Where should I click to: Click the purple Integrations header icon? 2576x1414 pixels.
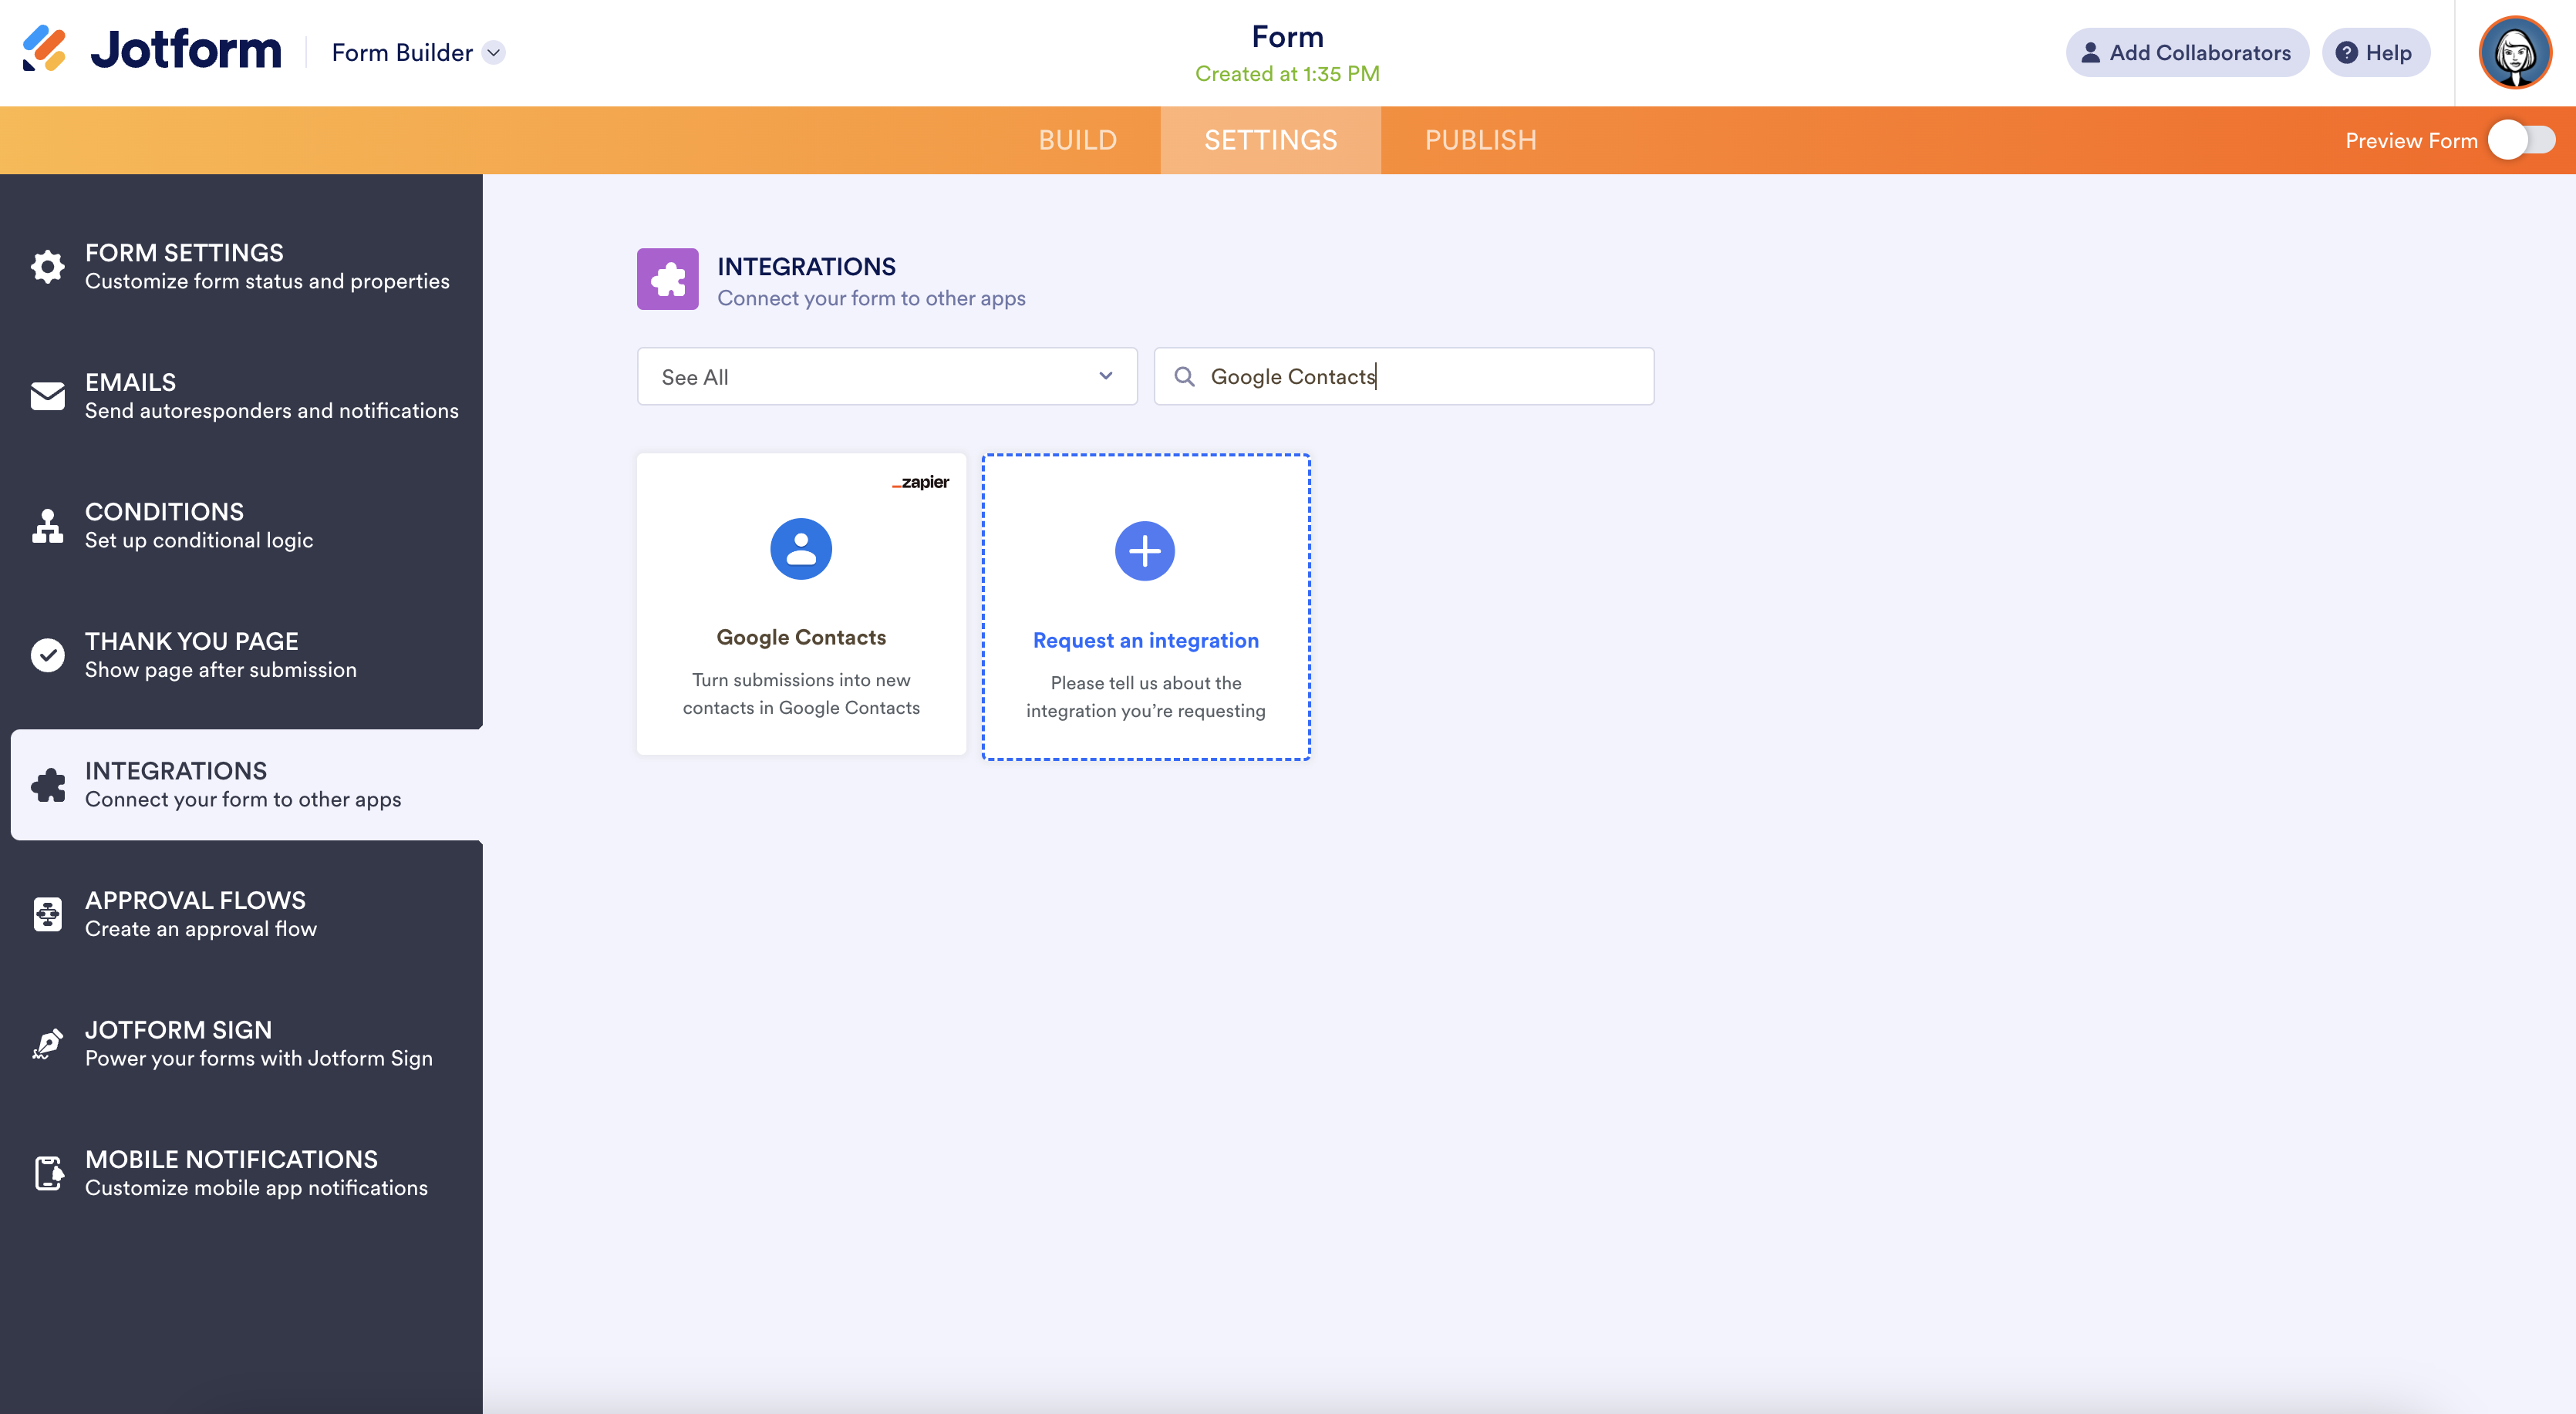667,279
